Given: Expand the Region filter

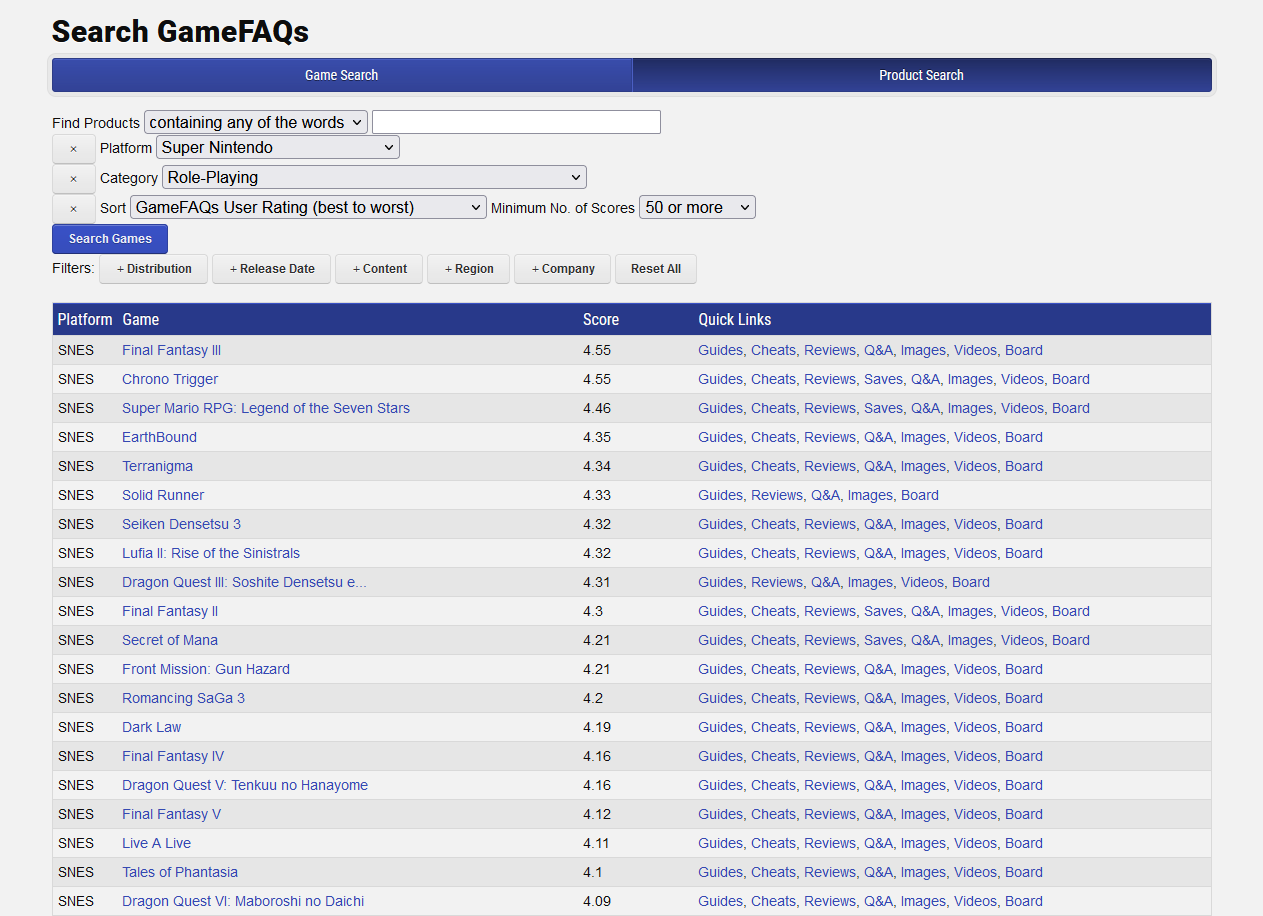Looking at the screenshot, I should pyautogui.click(x=469, y=269).
